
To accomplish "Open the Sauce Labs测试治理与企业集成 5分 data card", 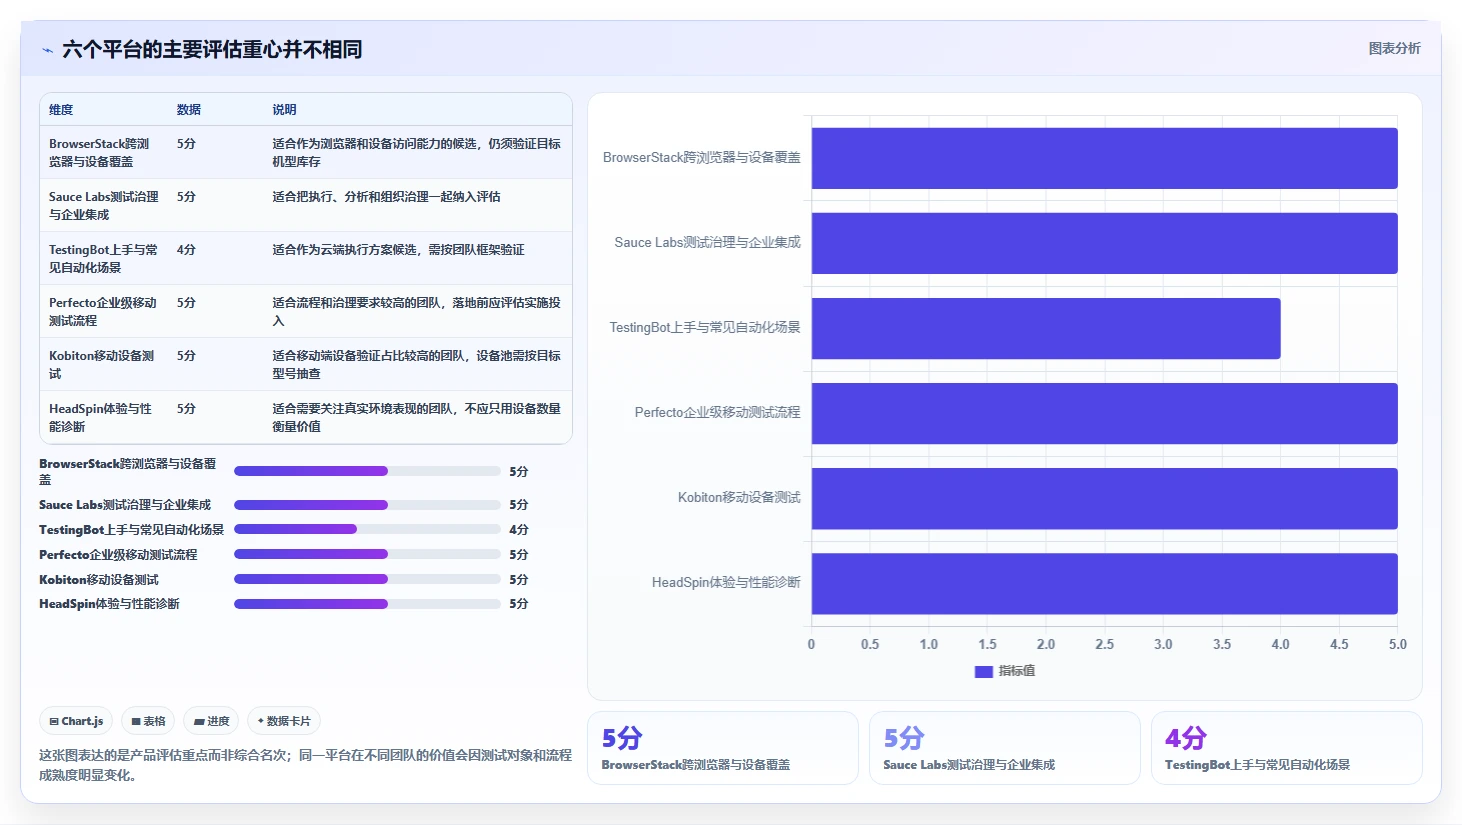I will (x=1005, y=748).
